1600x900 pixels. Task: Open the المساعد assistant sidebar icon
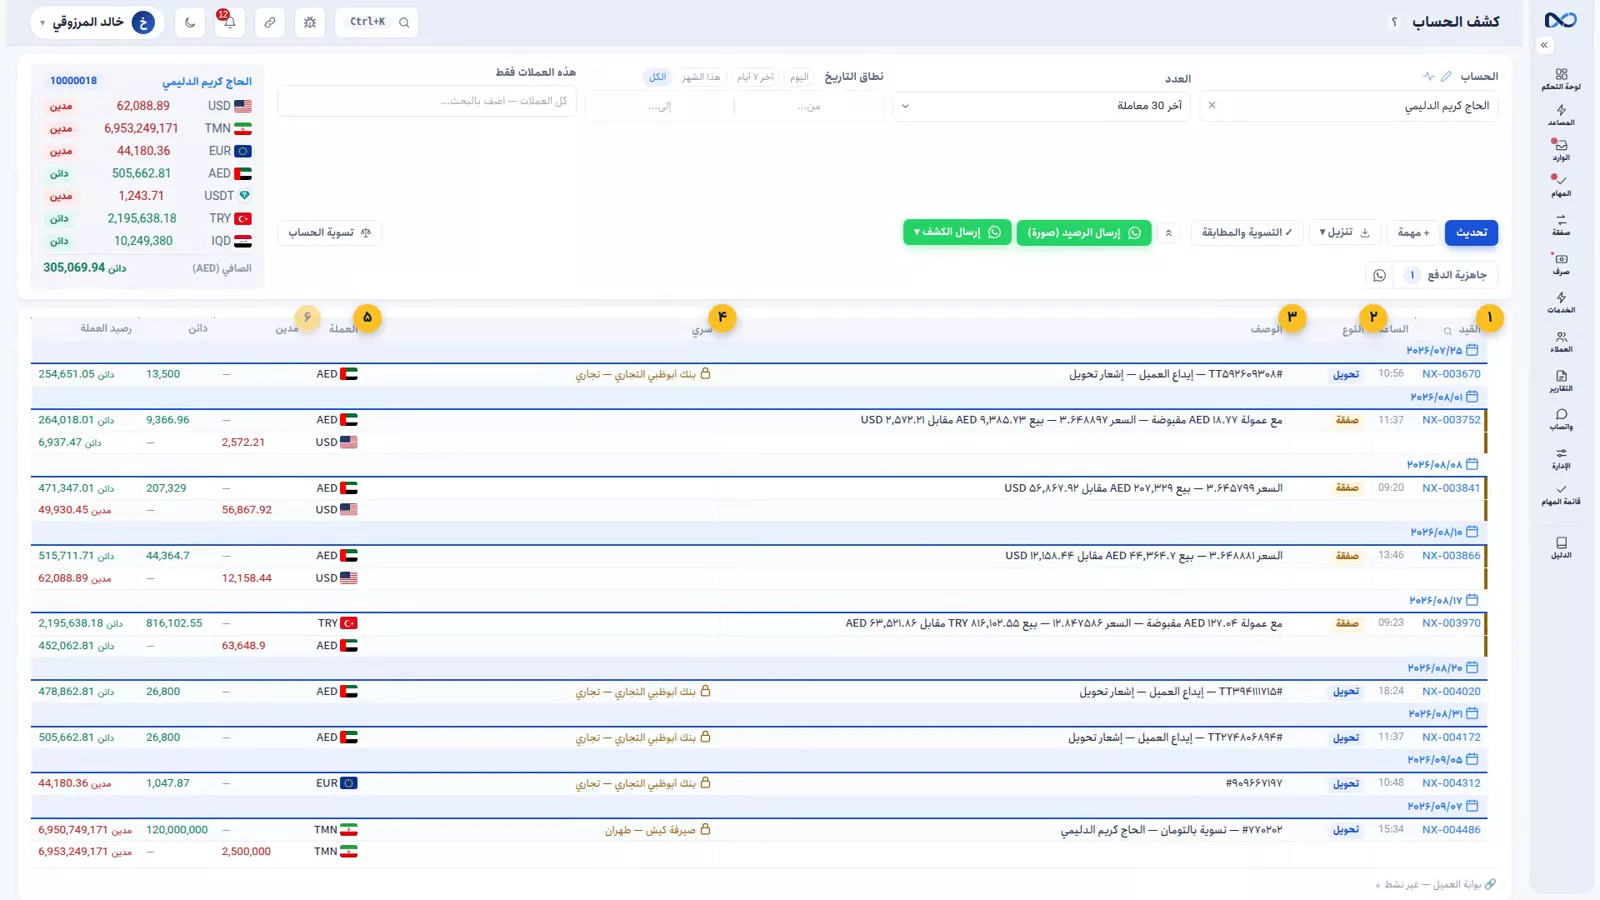point(1561,116)
